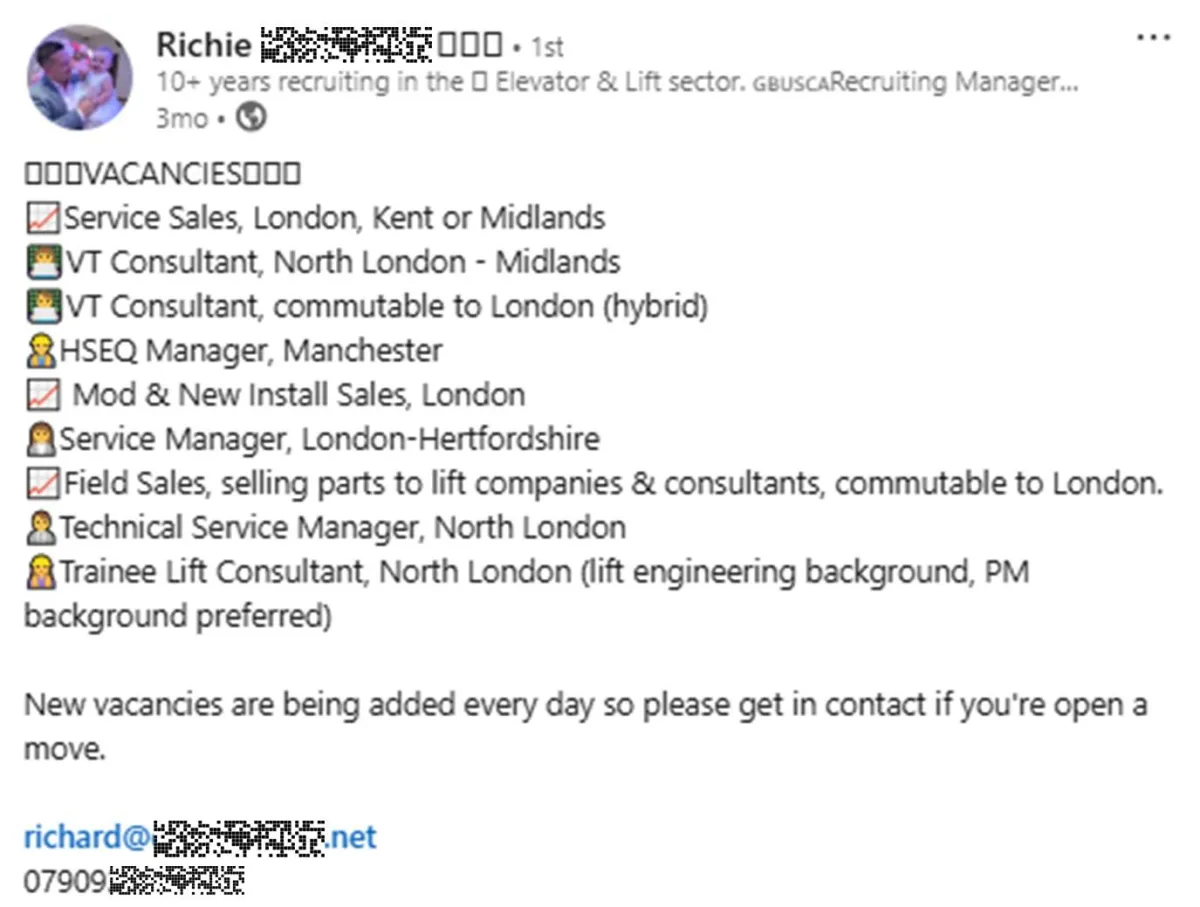Click the person emoji beside HSEQ Manager
This screenshot has width=1200, height=907.
(42, 351)
